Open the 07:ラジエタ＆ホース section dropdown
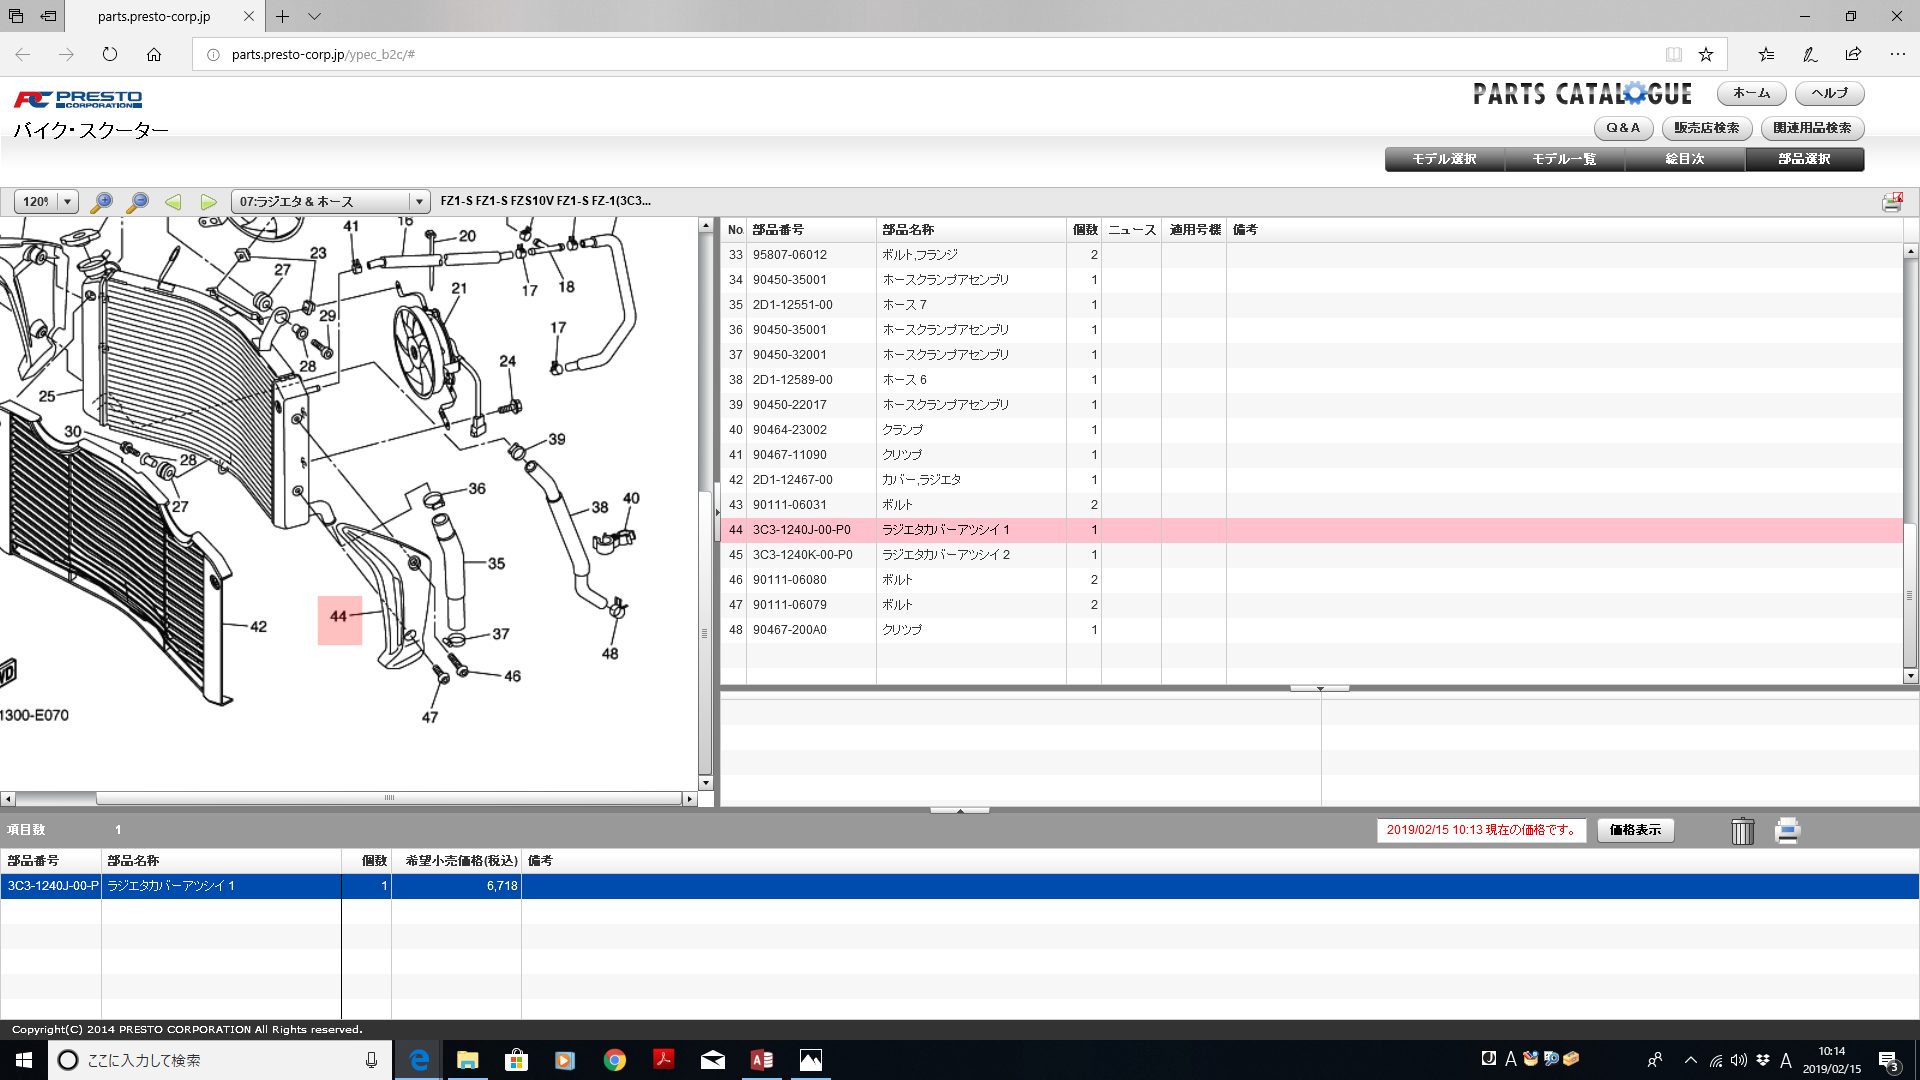The image size is (1920, 1080). click(419, 202)
